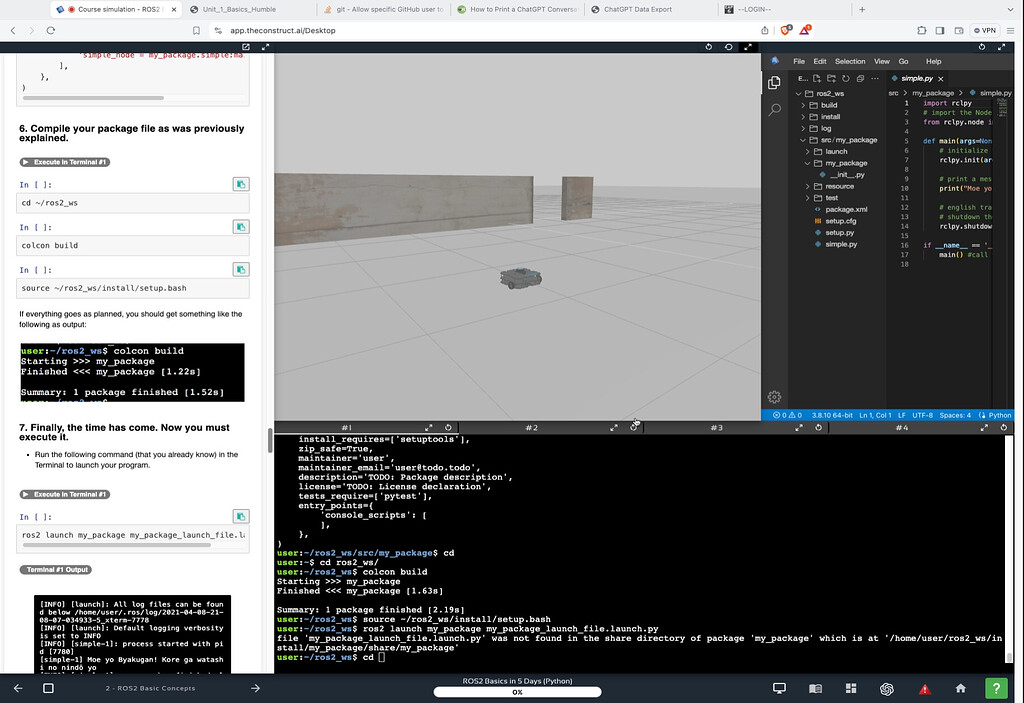Open the desktop monitor icon in bottom bar
This screenshot has height=703, width=1024.
click(779, 689)
